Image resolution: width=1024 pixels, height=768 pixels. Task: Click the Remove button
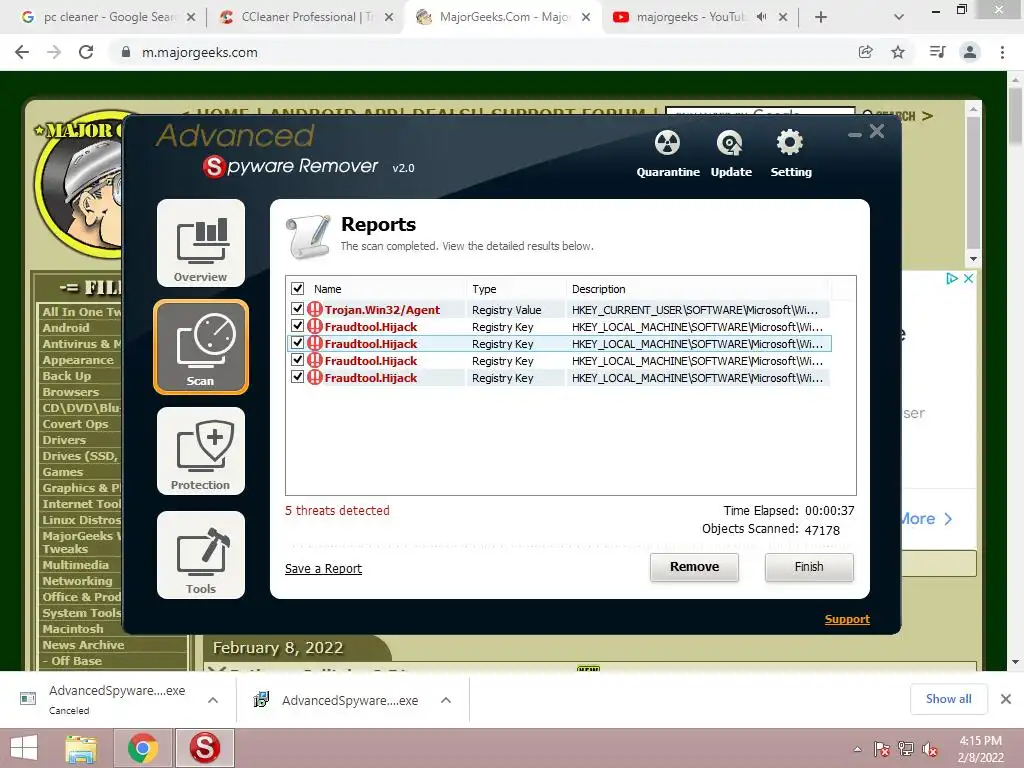[694, 567]
